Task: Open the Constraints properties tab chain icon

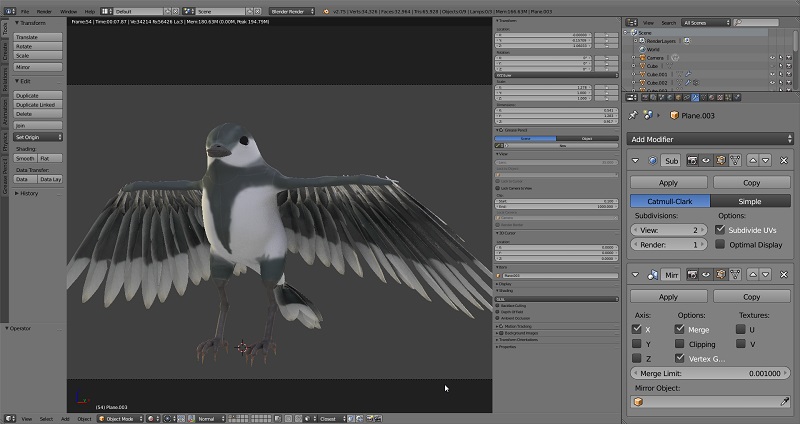Action: point(686,97)
